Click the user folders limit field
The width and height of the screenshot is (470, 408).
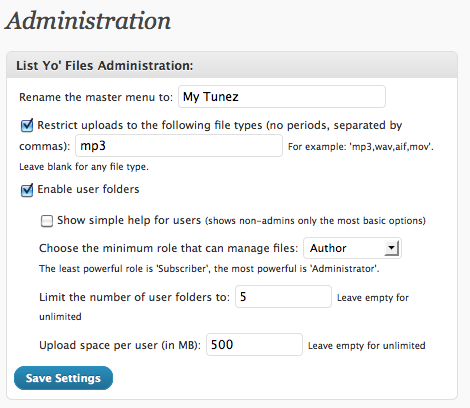coord(283,296)
